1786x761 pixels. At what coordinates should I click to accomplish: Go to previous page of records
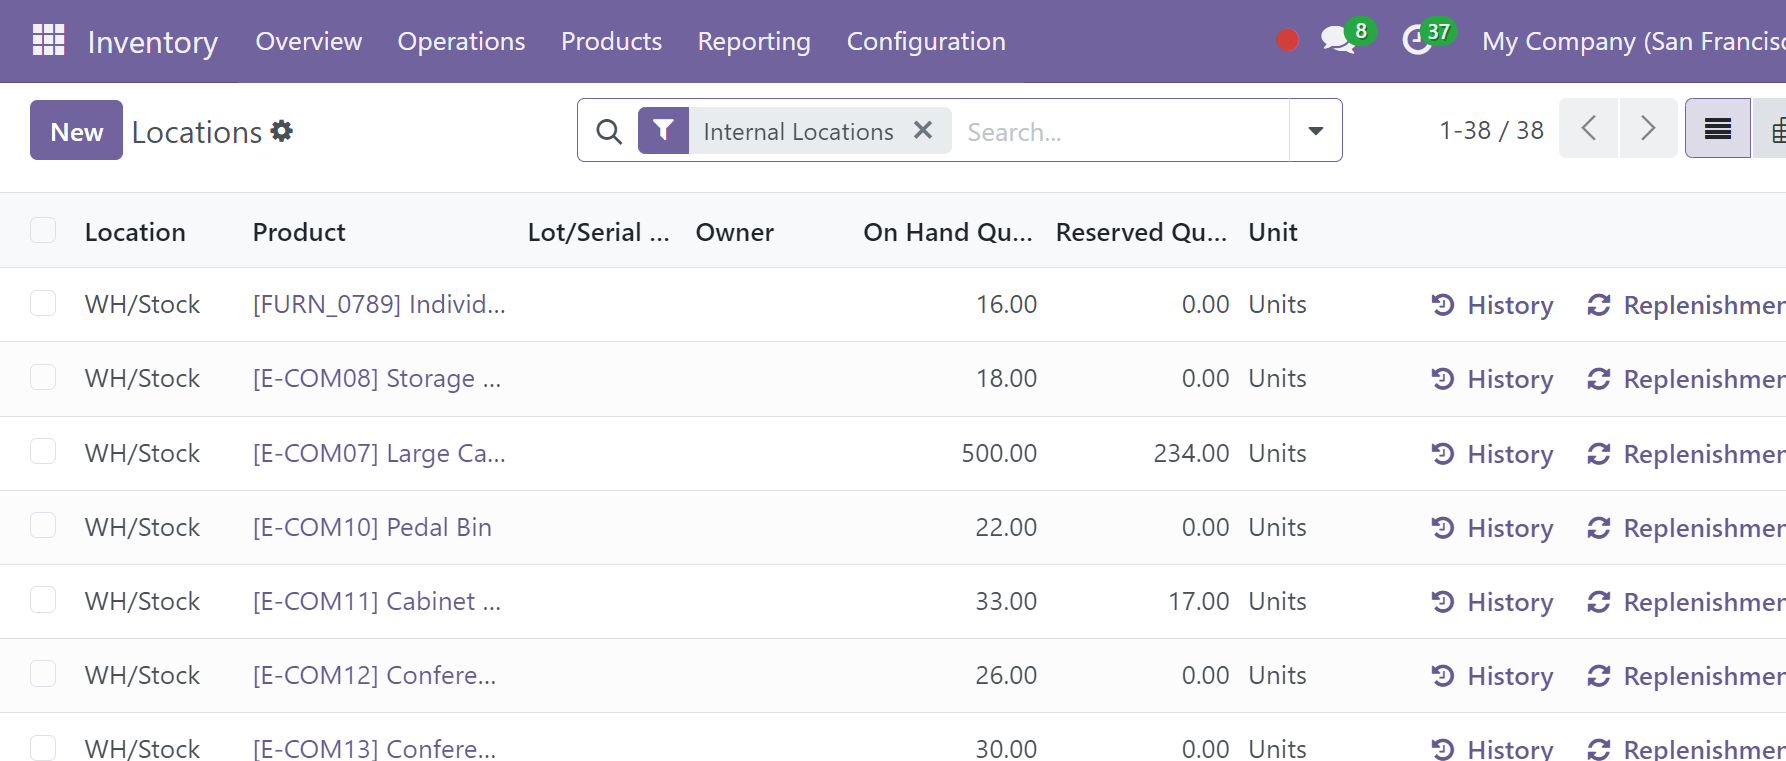pos(1589,128)
